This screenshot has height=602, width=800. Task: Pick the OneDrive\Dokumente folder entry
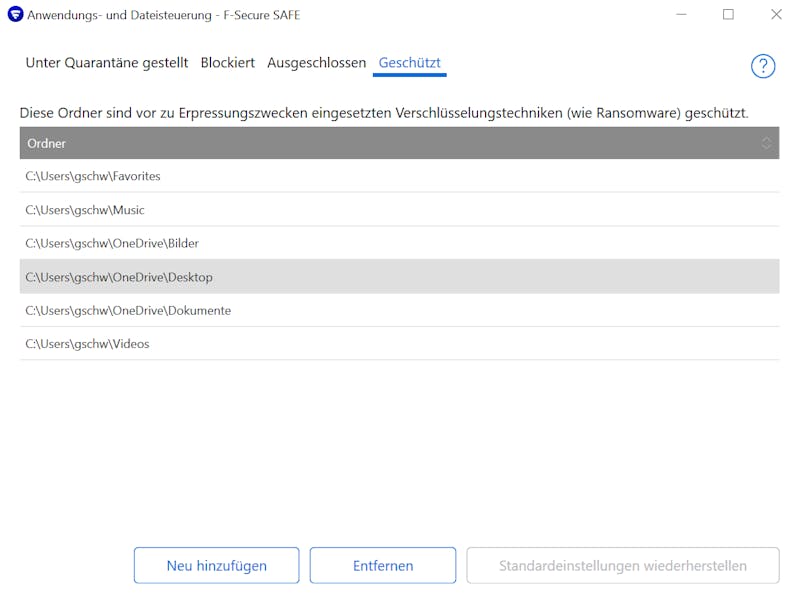tap(128, 310)
